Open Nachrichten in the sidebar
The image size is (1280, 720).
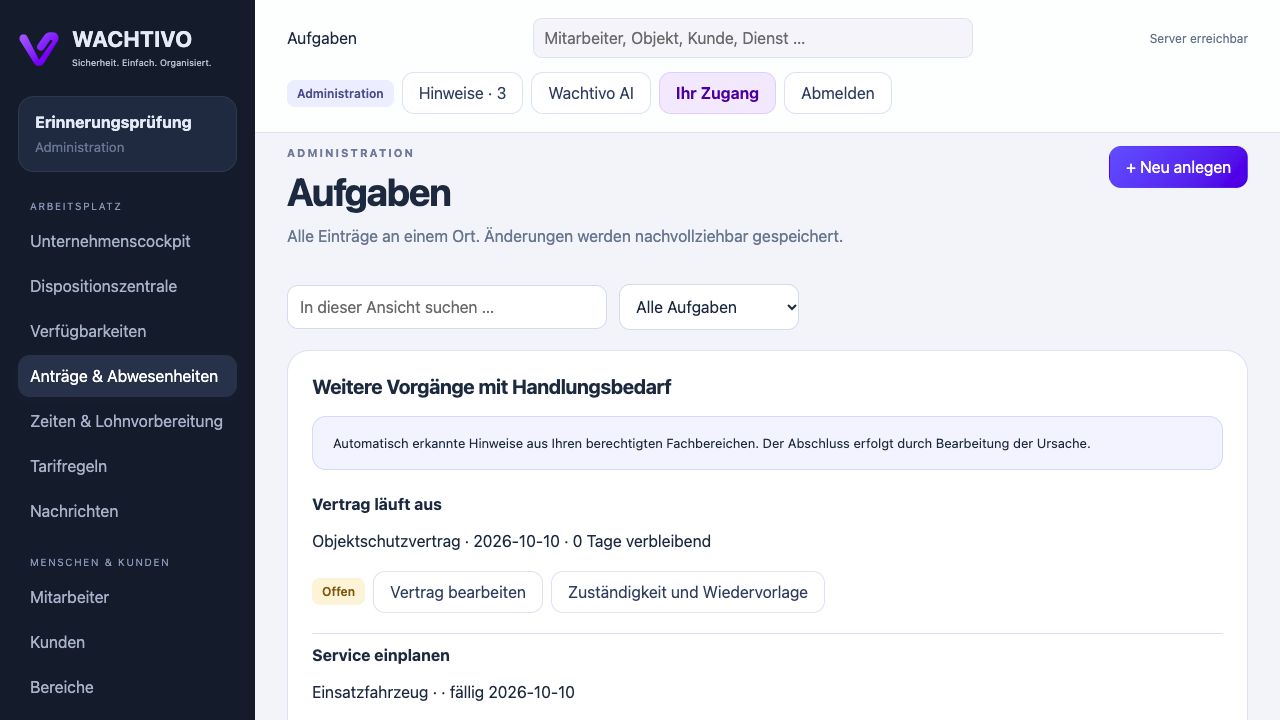point(127,511)
